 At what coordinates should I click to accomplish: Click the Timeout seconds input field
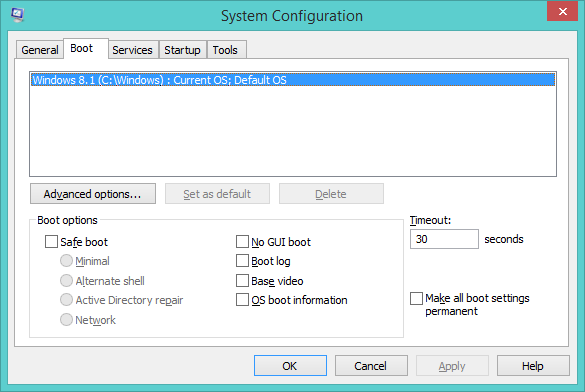[x=444, y=239]
